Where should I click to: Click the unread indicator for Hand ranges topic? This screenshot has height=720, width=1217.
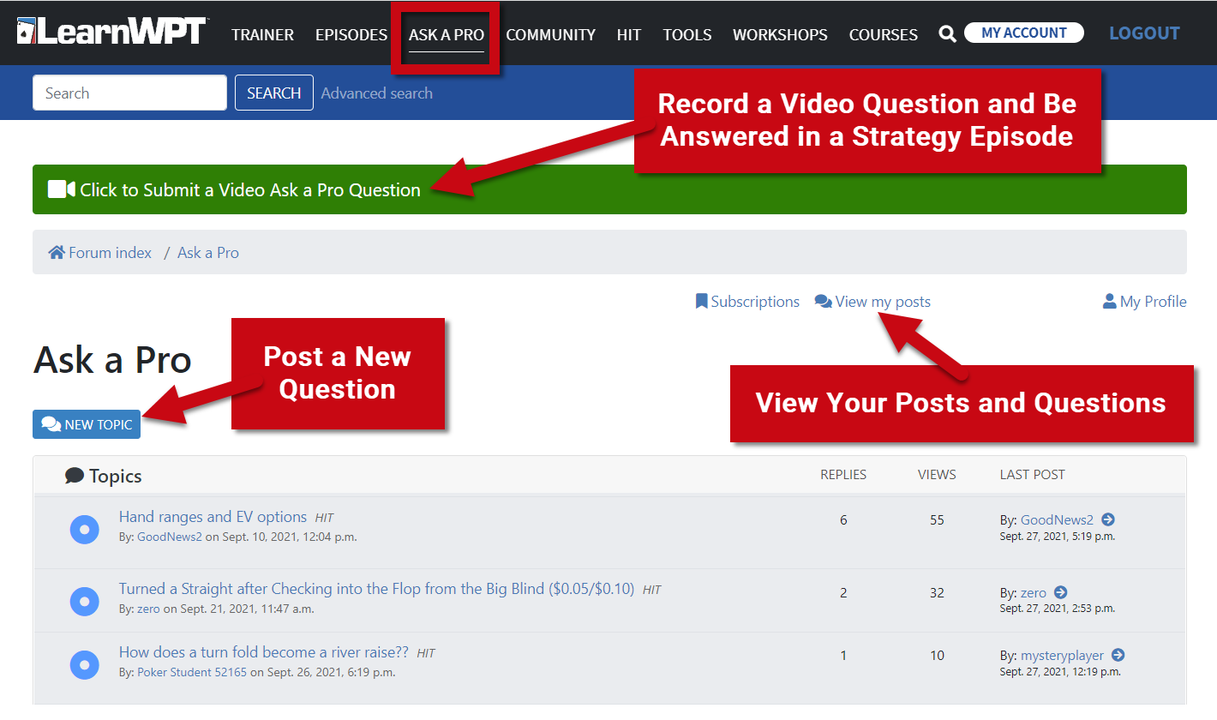(x=84, y=528)
